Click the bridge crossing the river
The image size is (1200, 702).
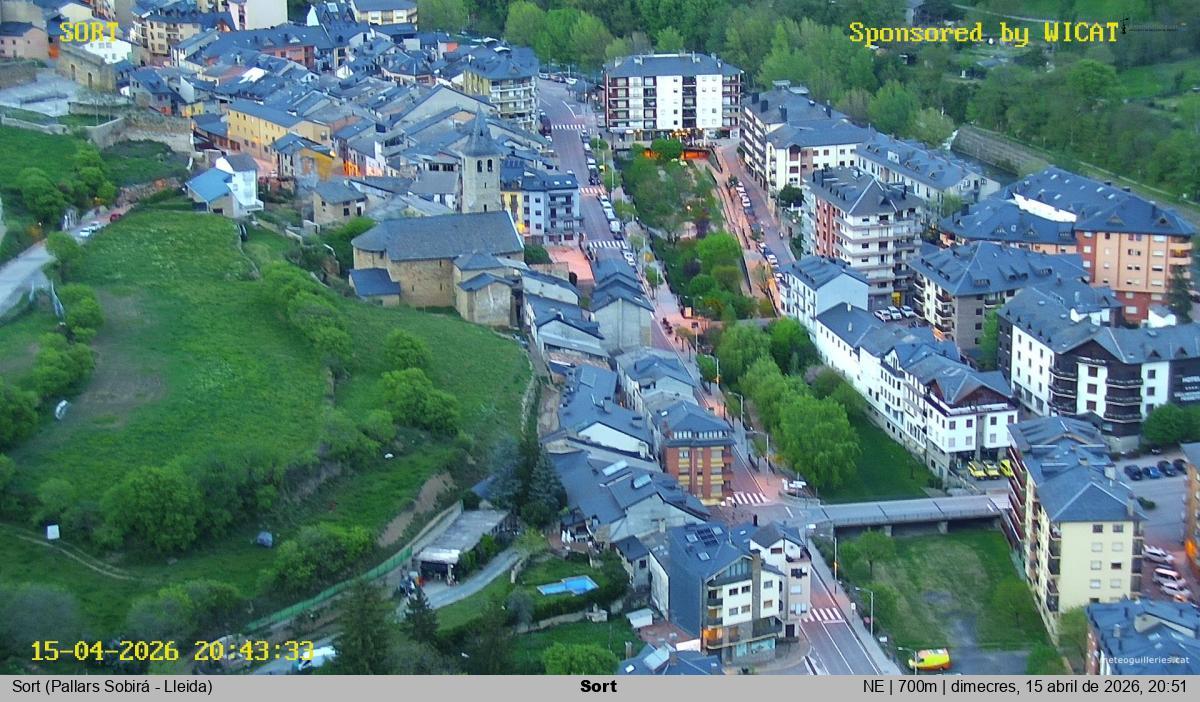point(908,512)
